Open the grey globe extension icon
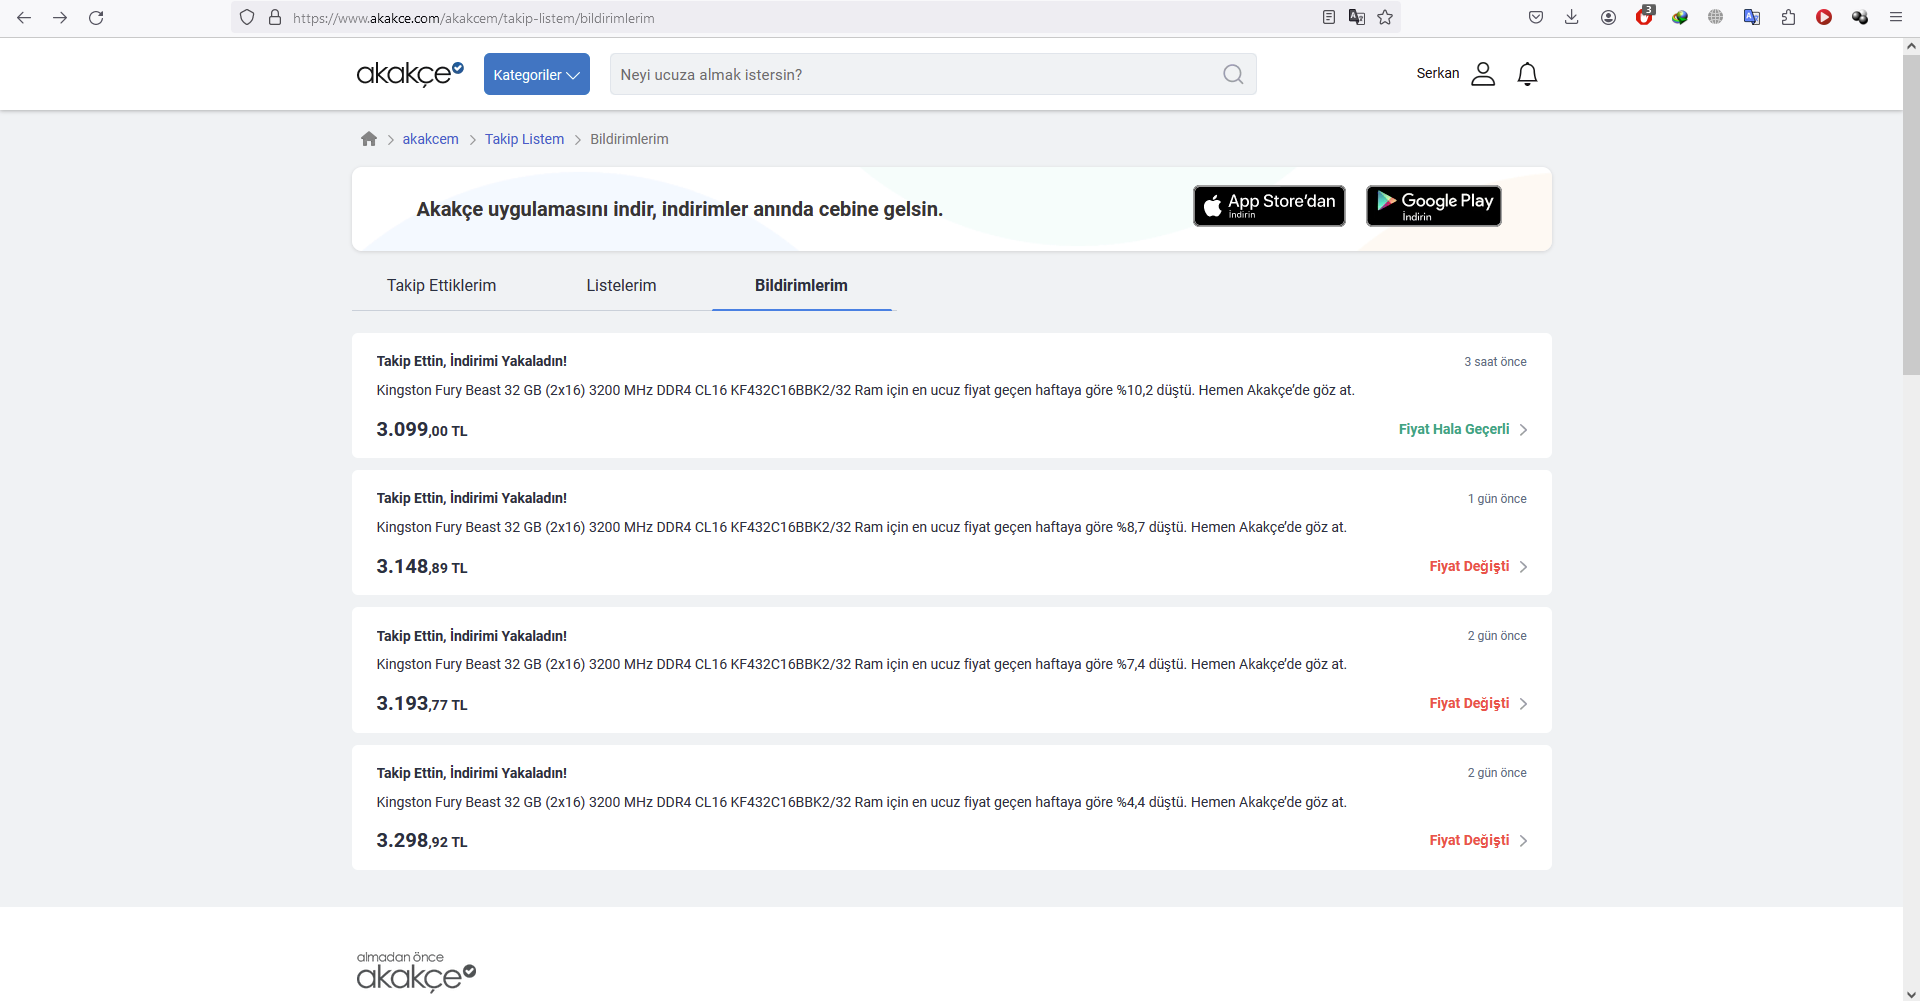The height and width of the screenshot is (1001, 1920). [1716, 17]
